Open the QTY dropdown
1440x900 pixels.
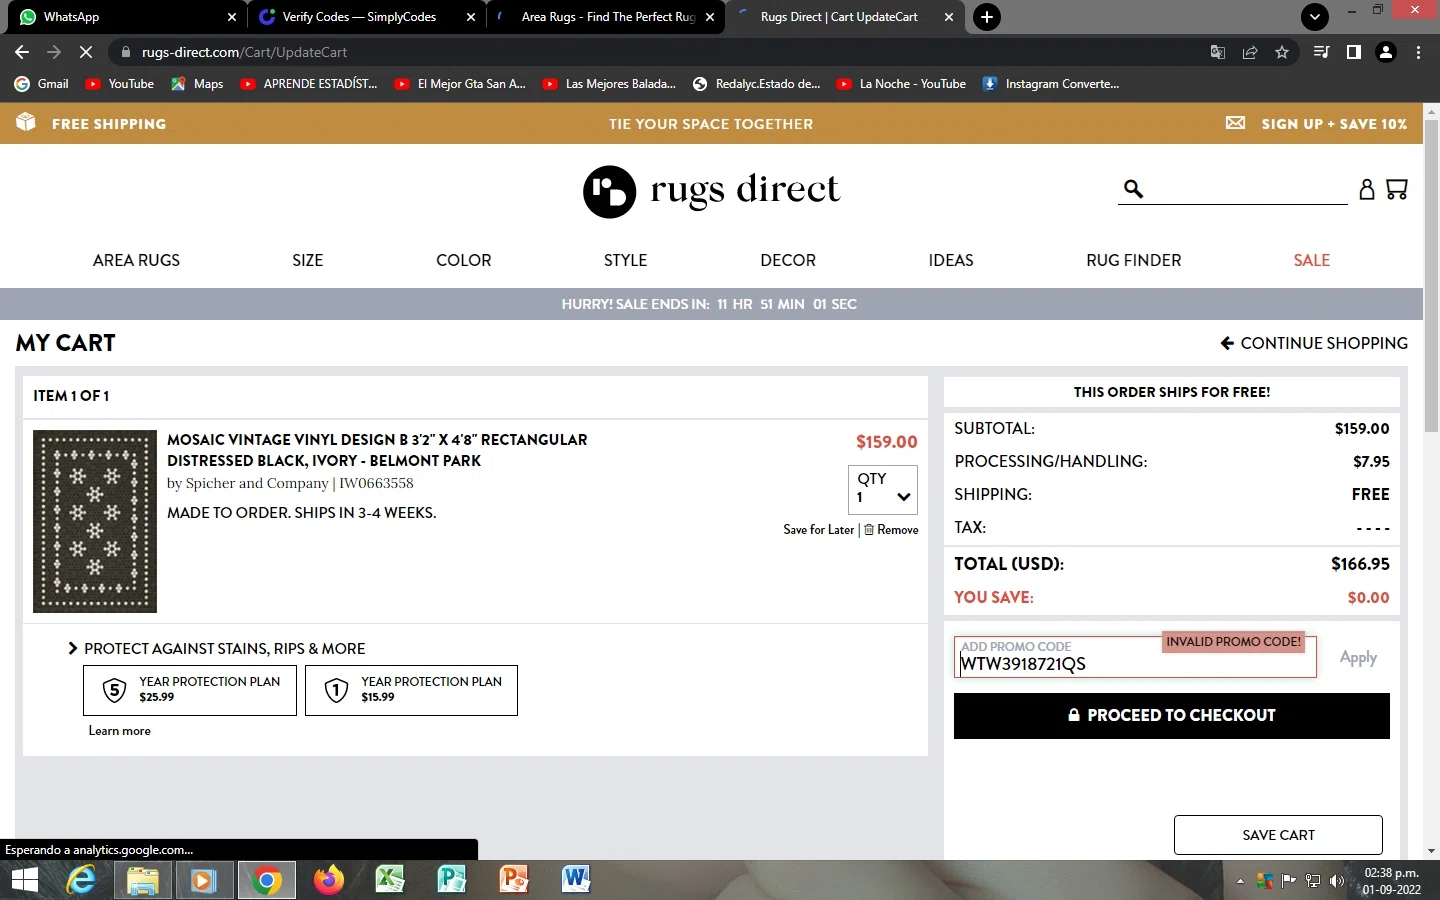[x=883, y=489]
